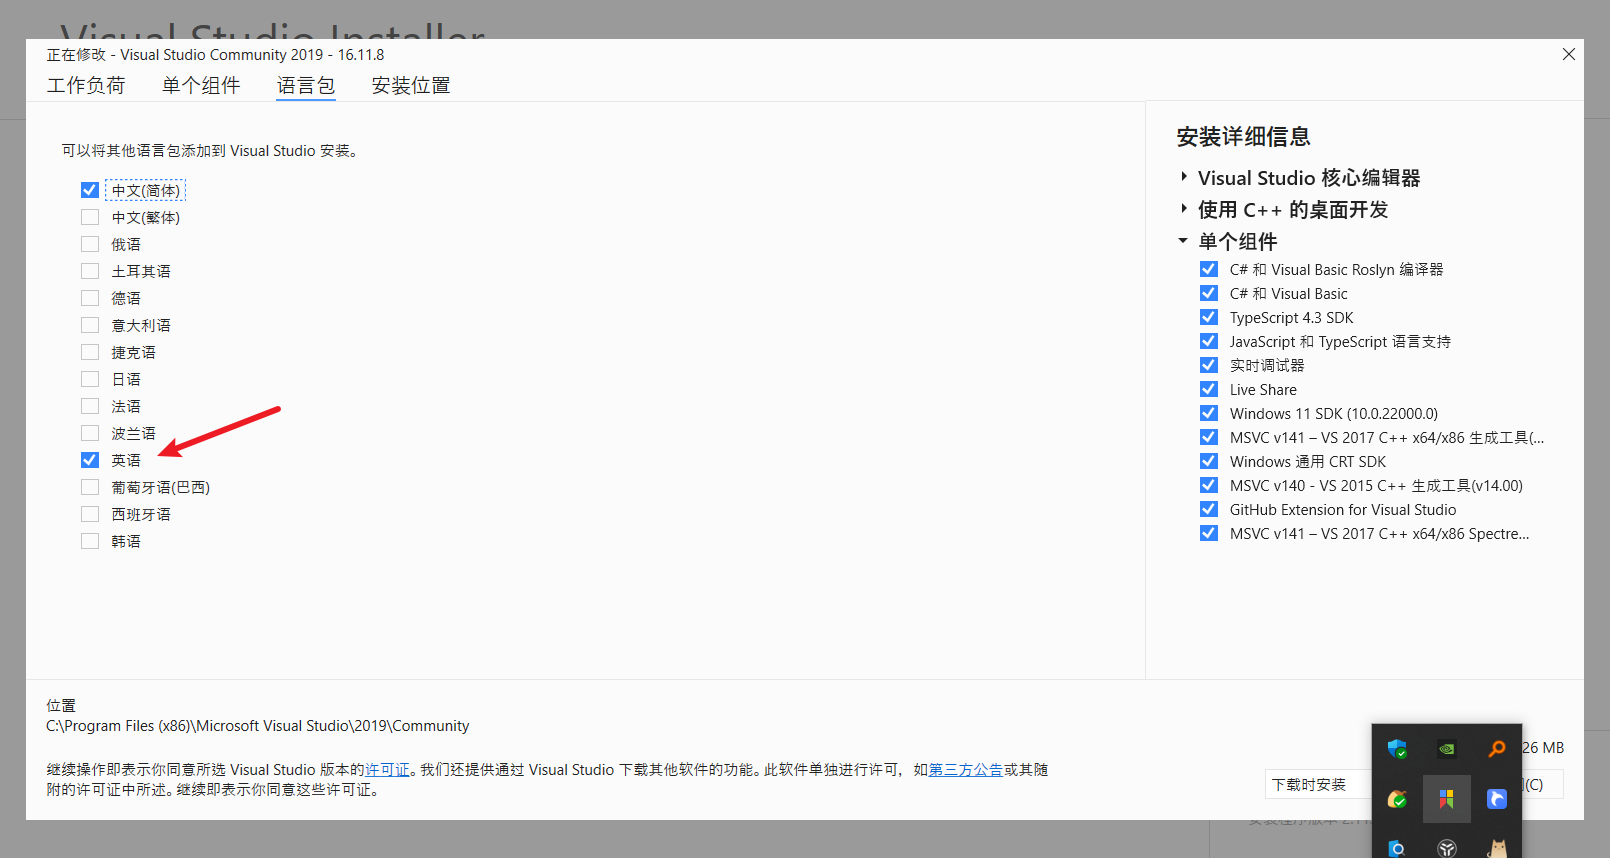The width and height of the screenshot is (1610, 858).
Task: Open acorn with green check tray icon
Action: 1397,799
